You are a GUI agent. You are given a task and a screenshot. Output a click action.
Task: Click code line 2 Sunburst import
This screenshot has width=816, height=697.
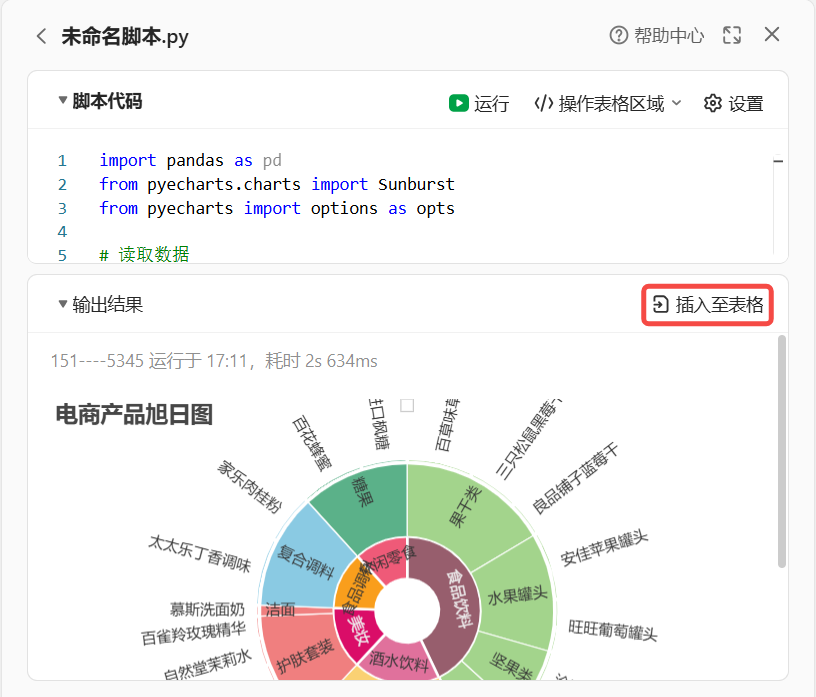(277, 184)
